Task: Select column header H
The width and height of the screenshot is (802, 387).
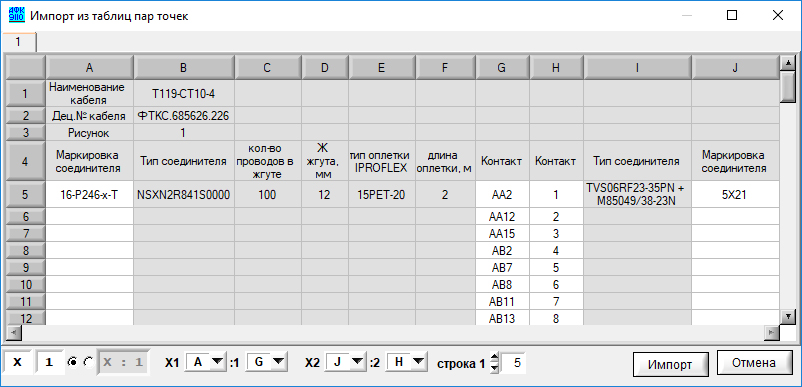Action: pos(556,67)
